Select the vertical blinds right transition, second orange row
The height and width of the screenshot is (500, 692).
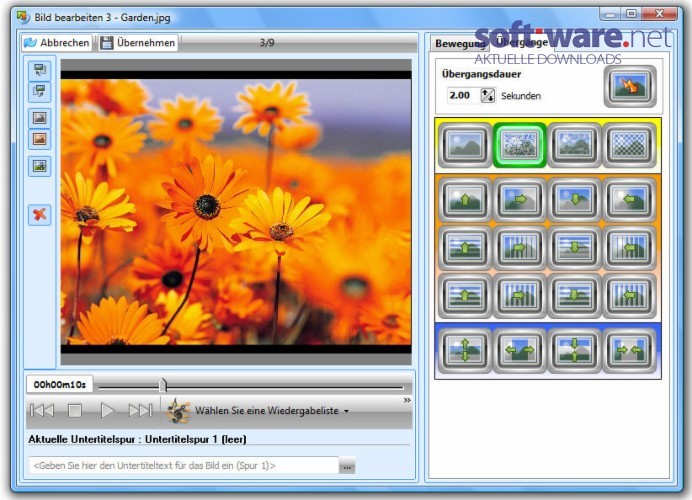[520, 248]
